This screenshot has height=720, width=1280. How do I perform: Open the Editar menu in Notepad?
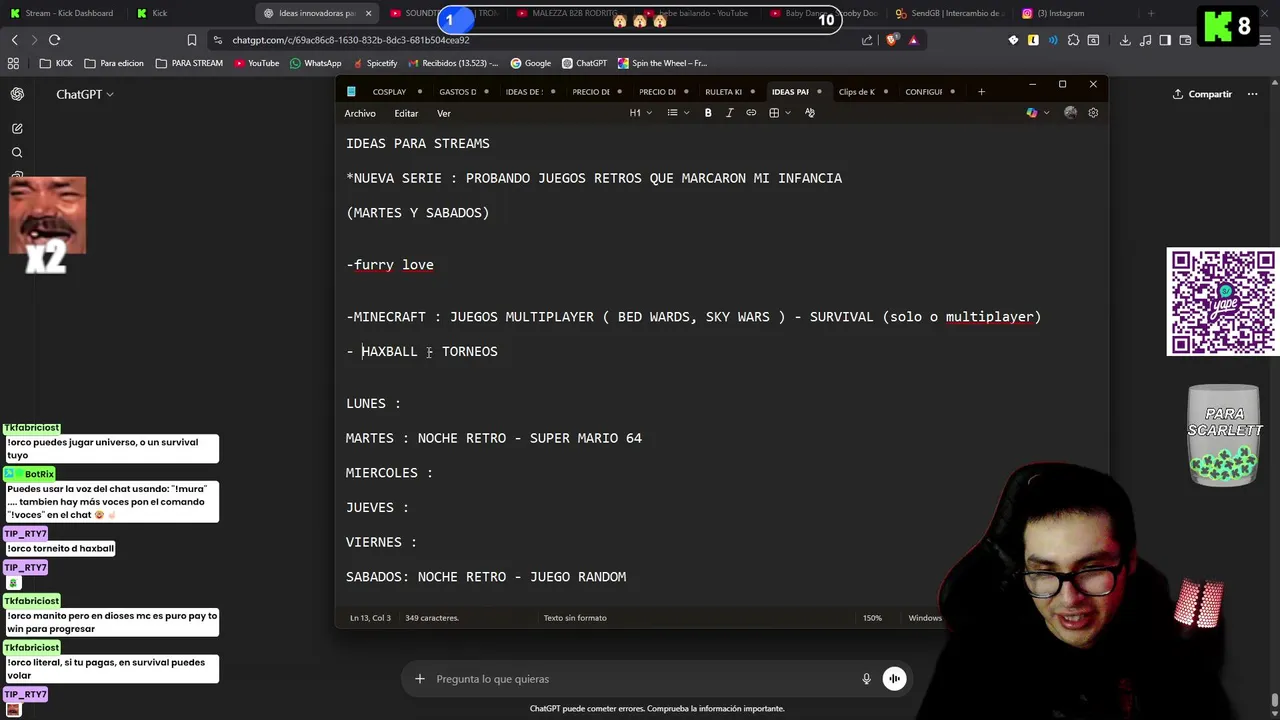coord(406,113)
